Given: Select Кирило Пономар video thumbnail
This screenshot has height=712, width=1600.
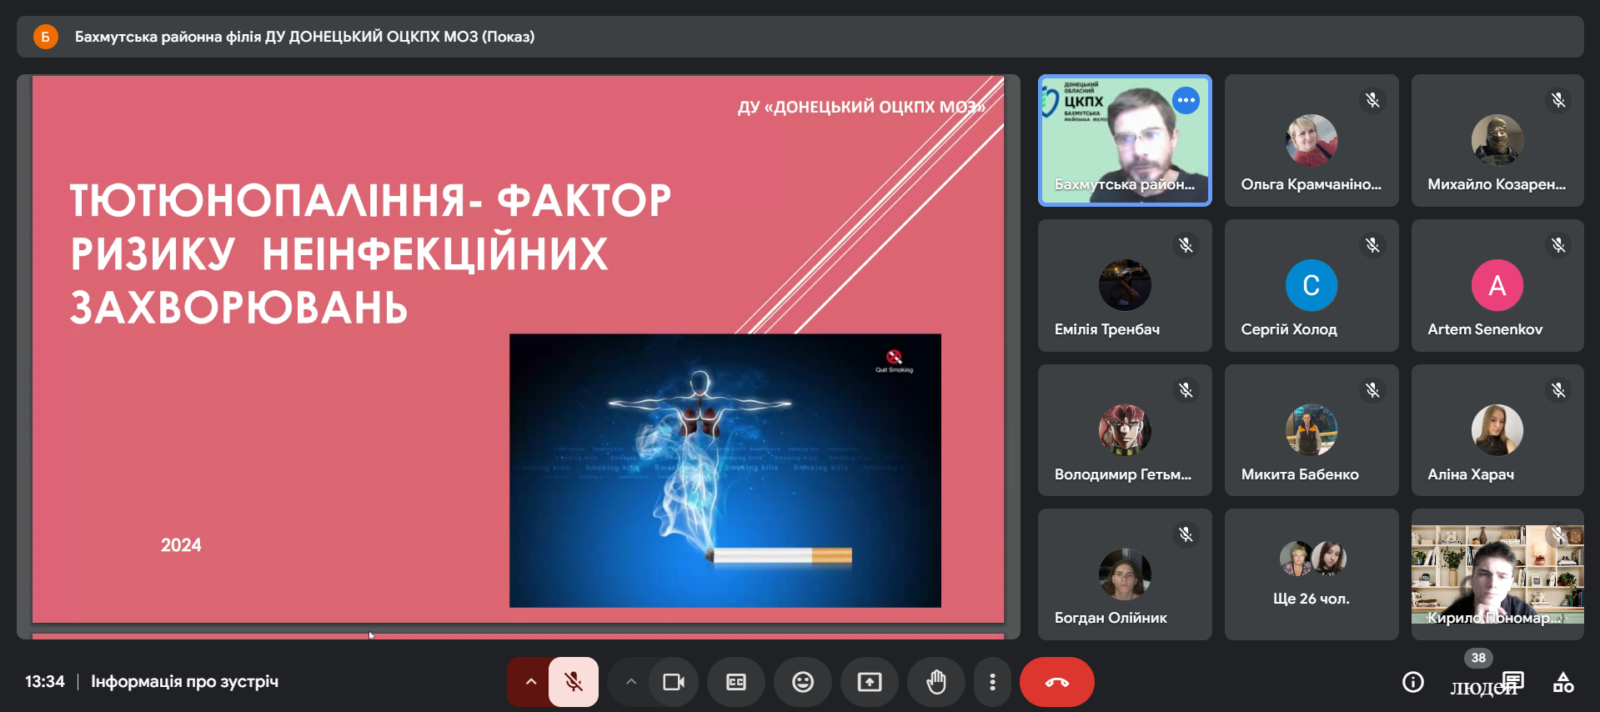Looking at the screenshot, I should 1497,574.
